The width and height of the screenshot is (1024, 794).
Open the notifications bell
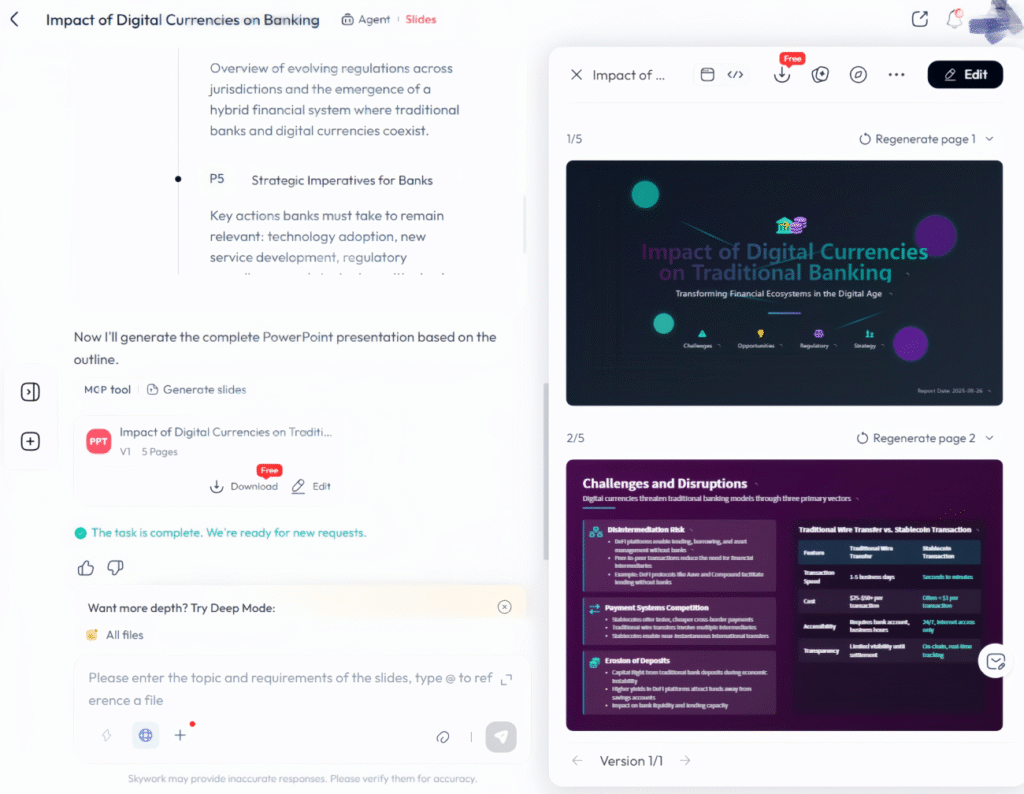point(955,19)
